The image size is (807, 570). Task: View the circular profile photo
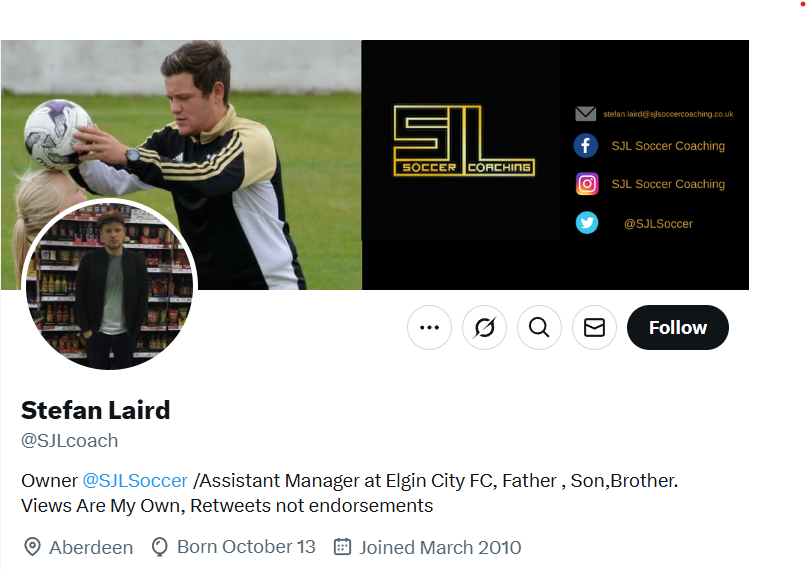pos(110,284)
